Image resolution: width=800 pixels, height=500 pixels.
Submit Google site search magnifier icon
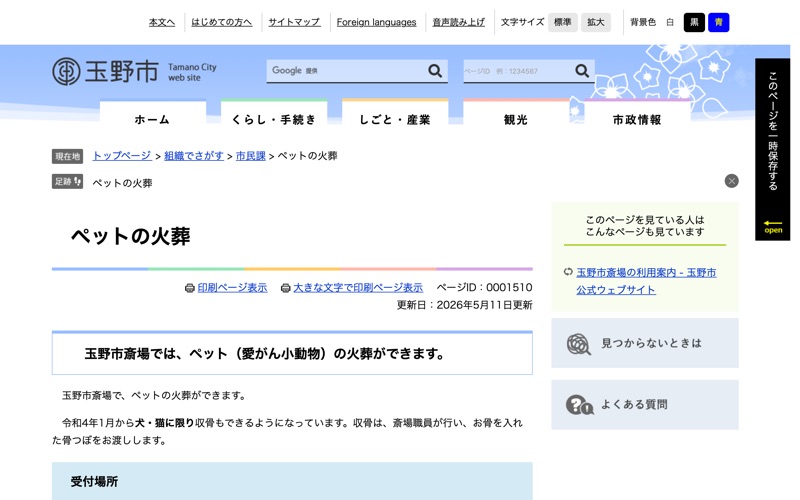pos(435,71)
